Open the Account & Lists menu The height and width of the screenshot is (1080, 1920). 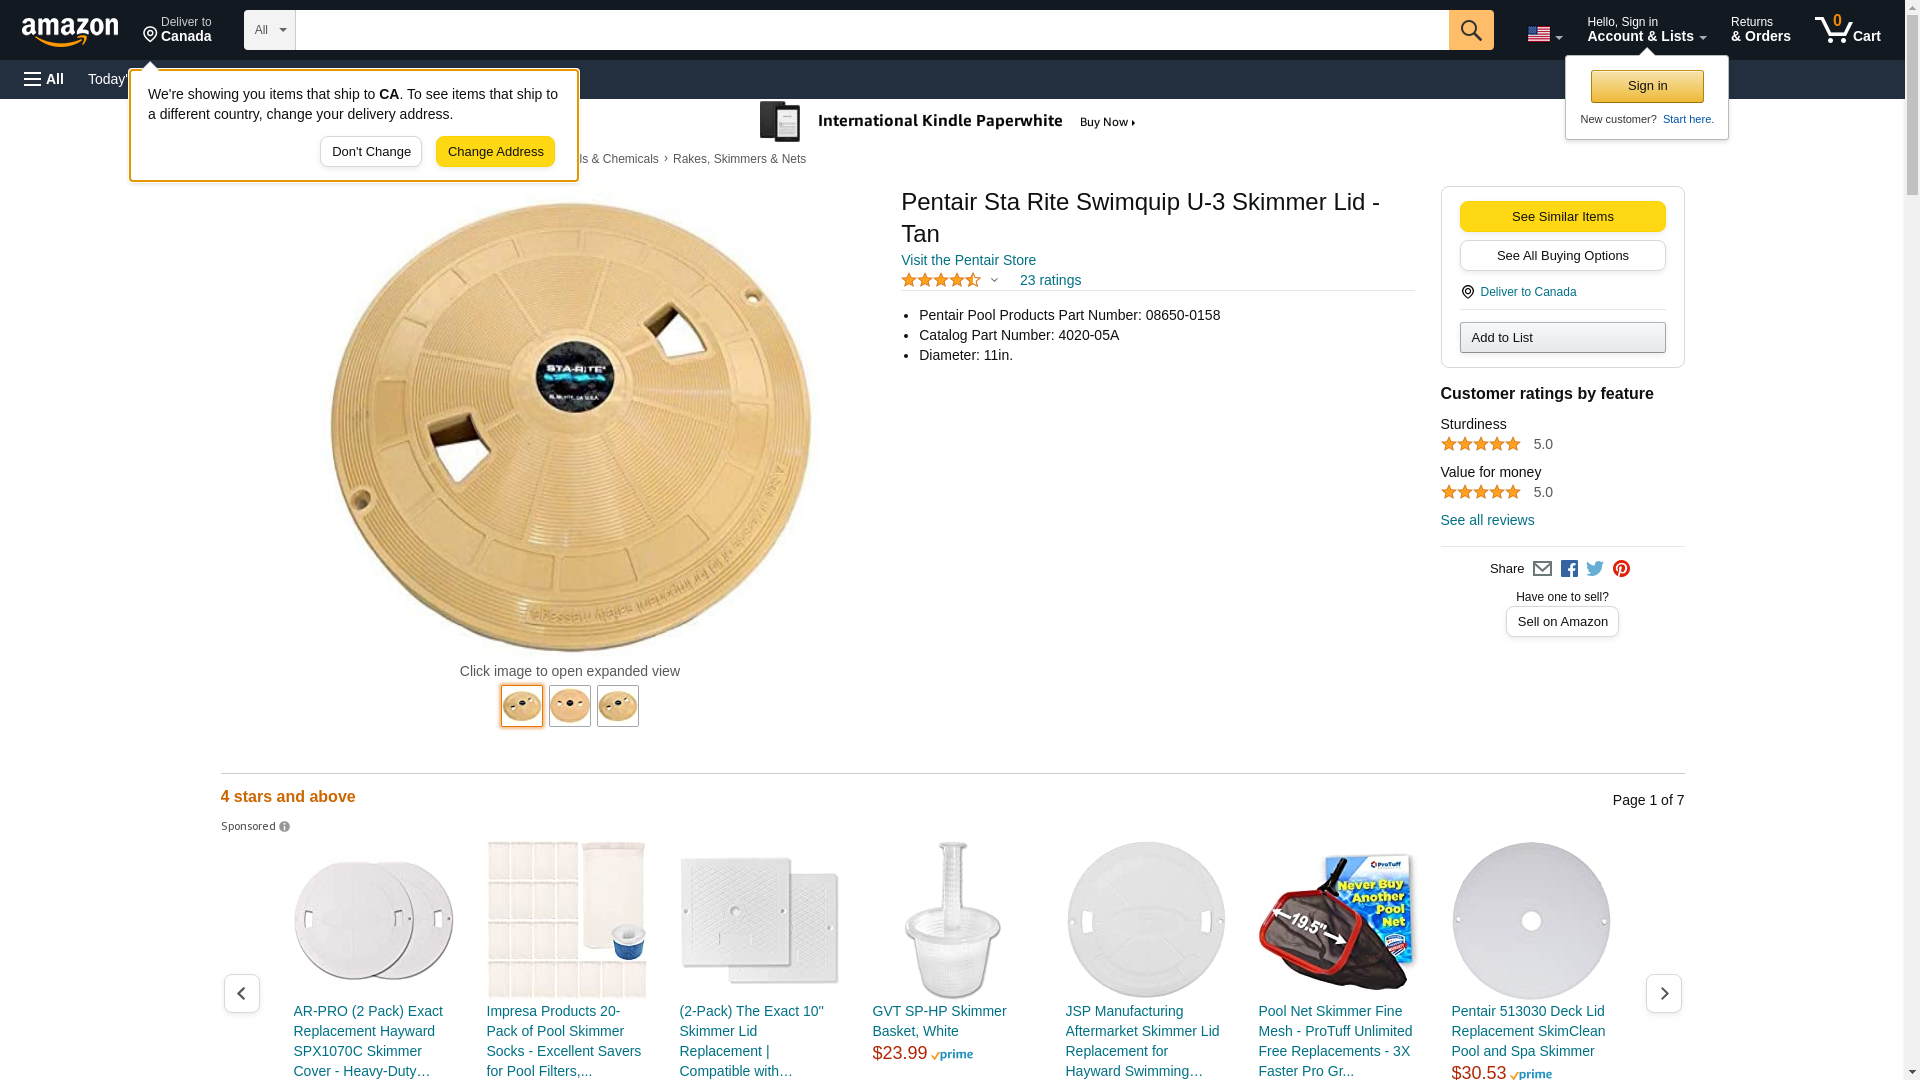point(1646,30)
